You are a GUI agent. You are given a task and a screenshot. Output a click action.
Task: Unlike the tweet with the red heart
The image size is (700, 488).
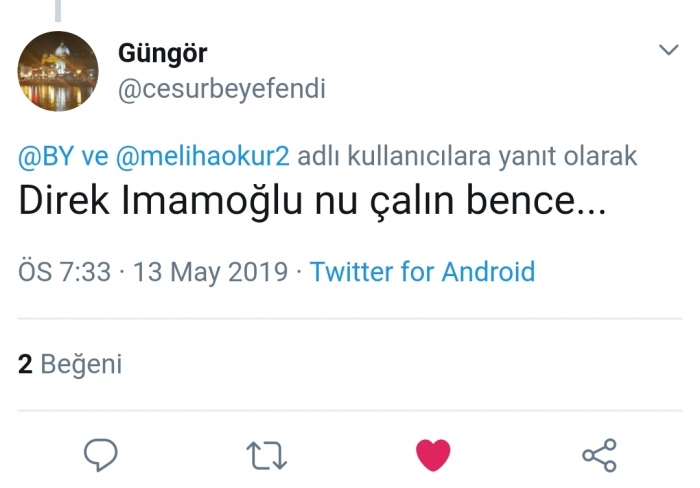click(433, 455)
